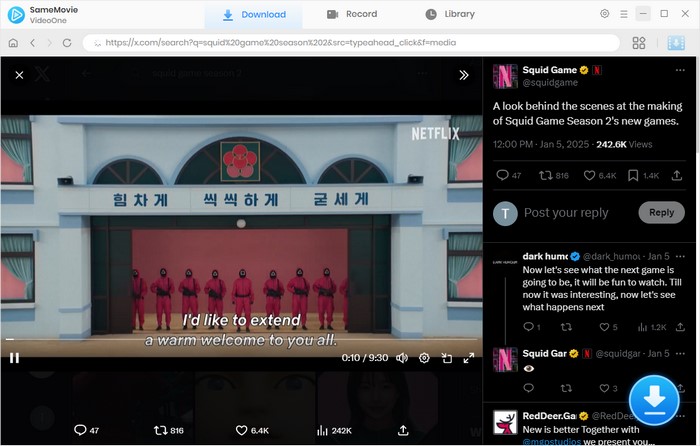Pause the playing video
Image resolution: width=700 pixels, height=446 pixels.
click(14, 358)
